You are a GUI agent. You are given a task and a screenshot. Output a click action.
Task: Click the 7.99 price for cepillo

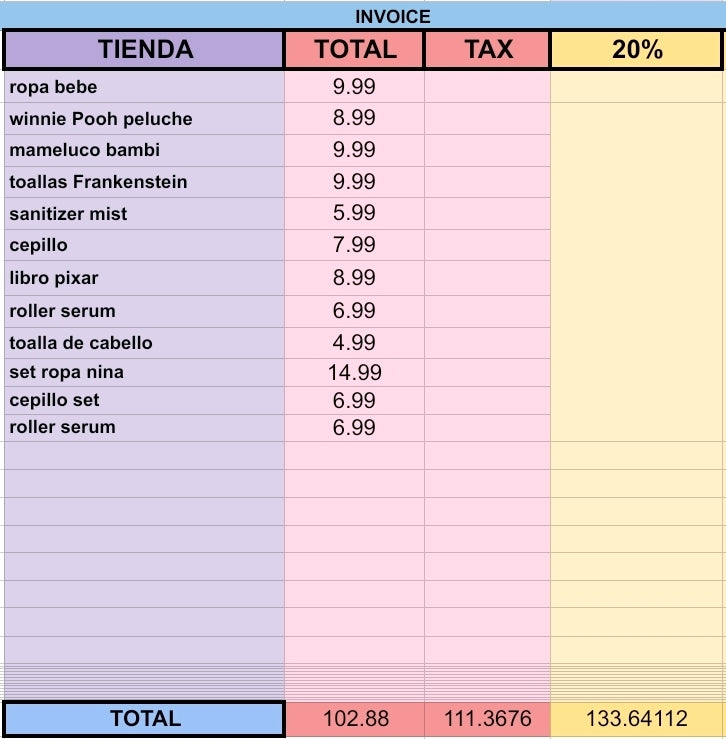pos(355,245)
